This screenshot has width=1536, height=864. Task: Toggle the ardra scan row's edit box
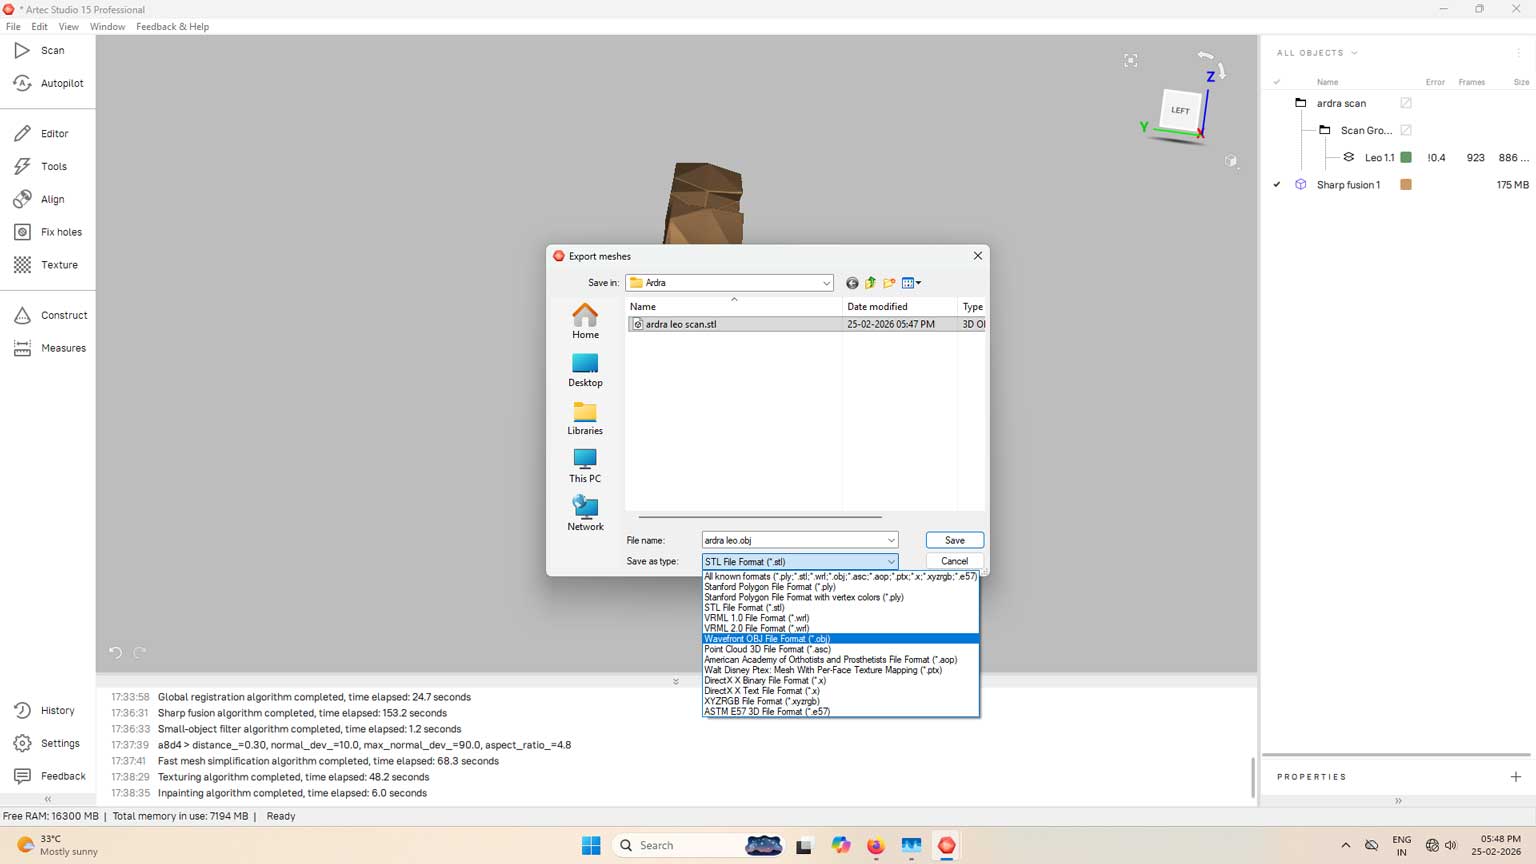1406,103
